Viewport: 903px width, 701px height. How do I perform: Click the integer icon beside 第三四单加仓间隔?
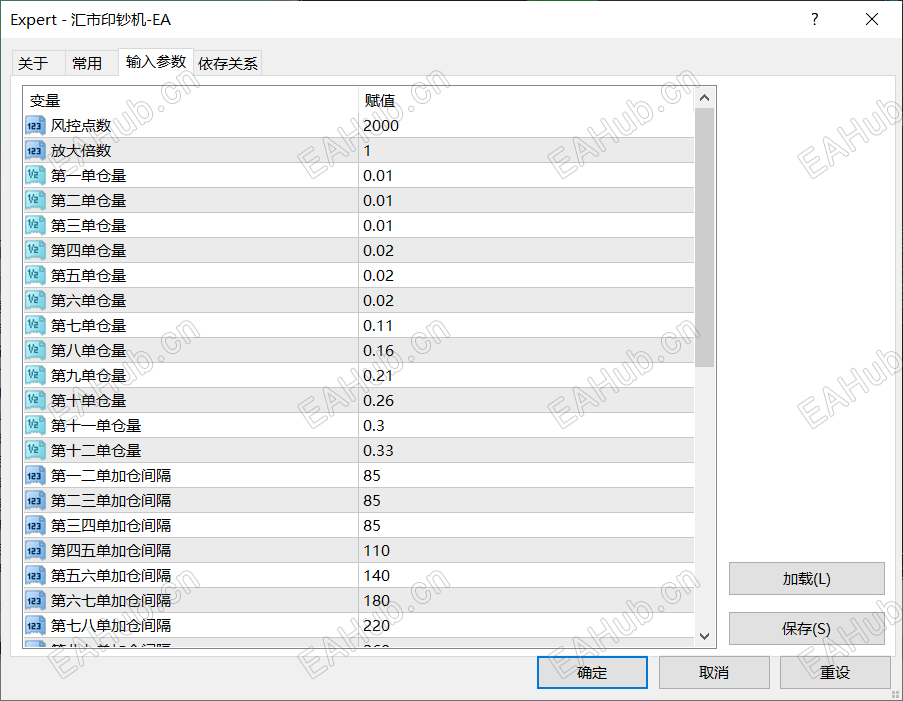point(35,525)
